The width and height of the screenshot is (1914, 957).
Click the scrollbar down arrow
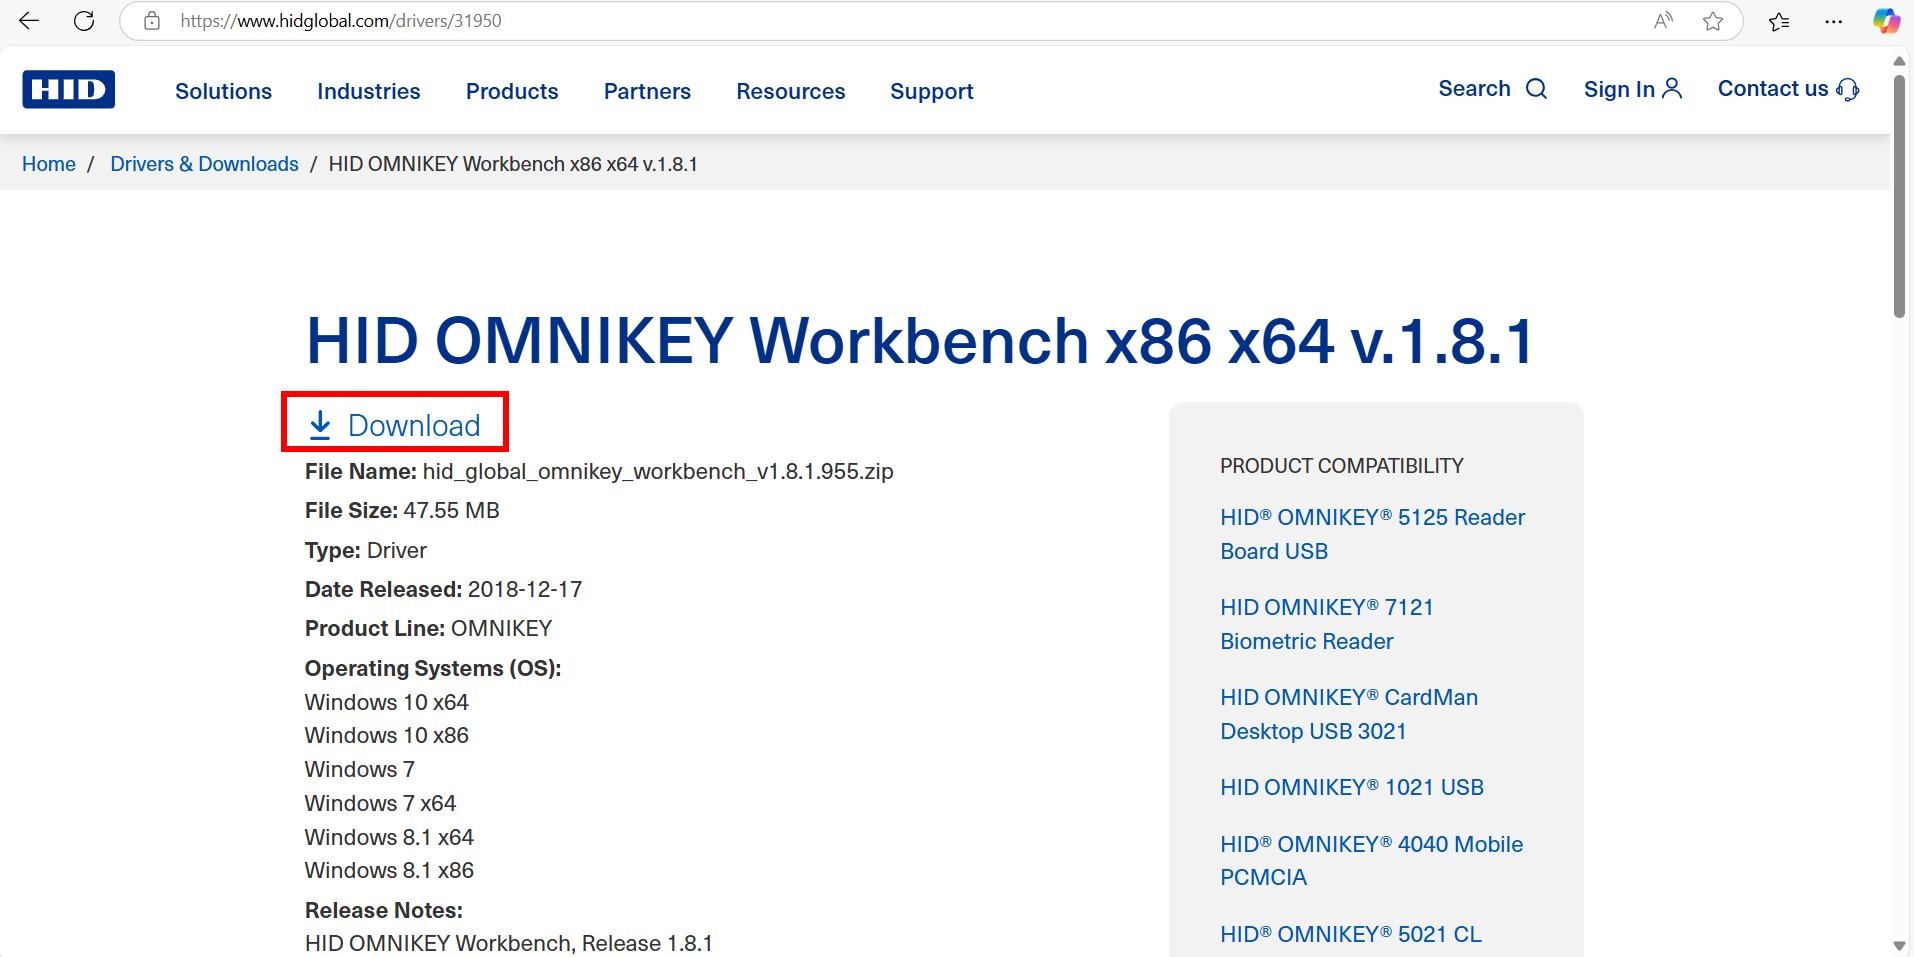coord(1899,945)
